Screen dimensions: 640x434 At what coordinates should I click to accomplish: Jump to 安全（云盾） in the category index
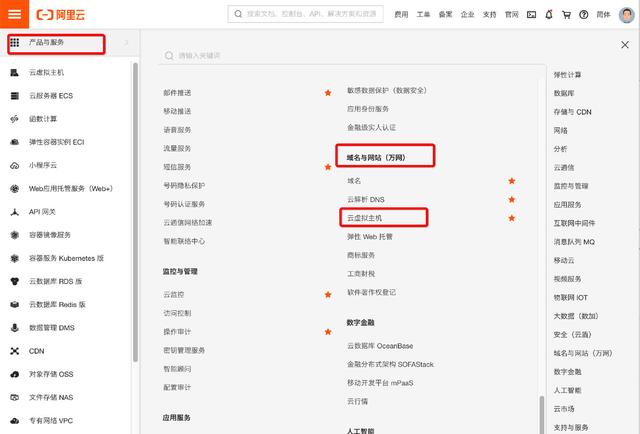573,335
